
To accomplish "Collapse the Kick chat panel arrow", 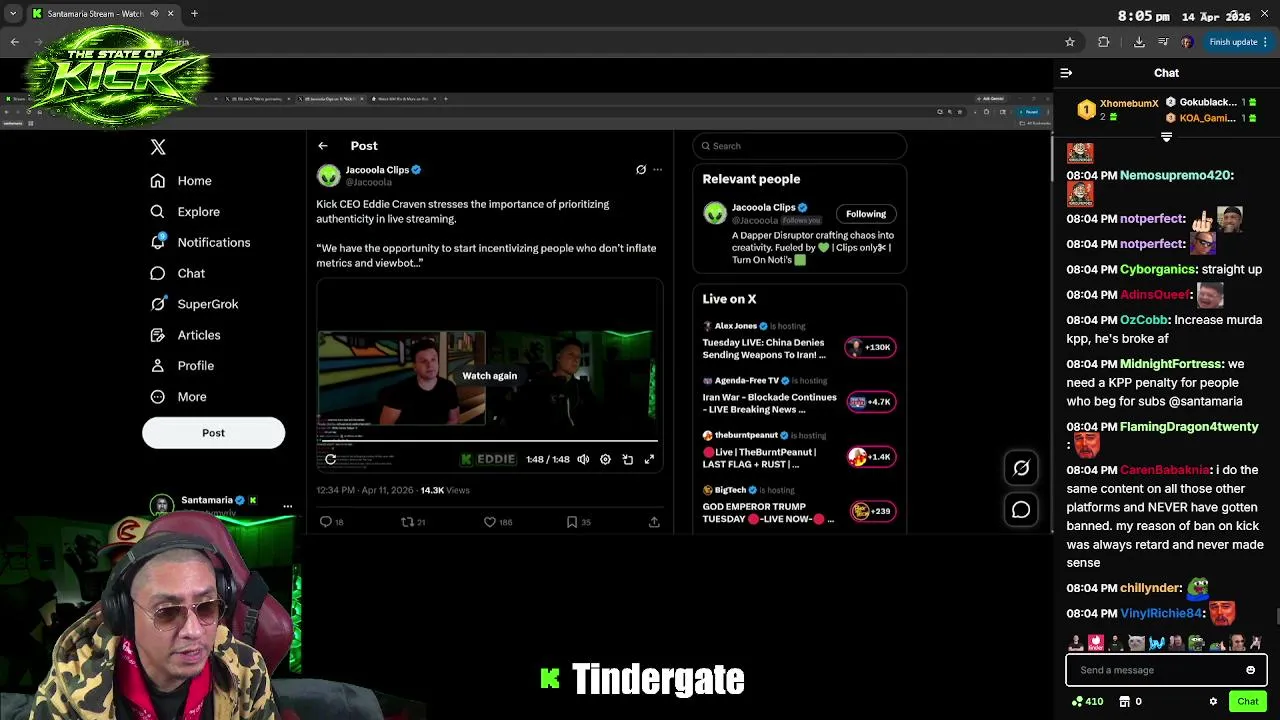I will (1066, 73).
